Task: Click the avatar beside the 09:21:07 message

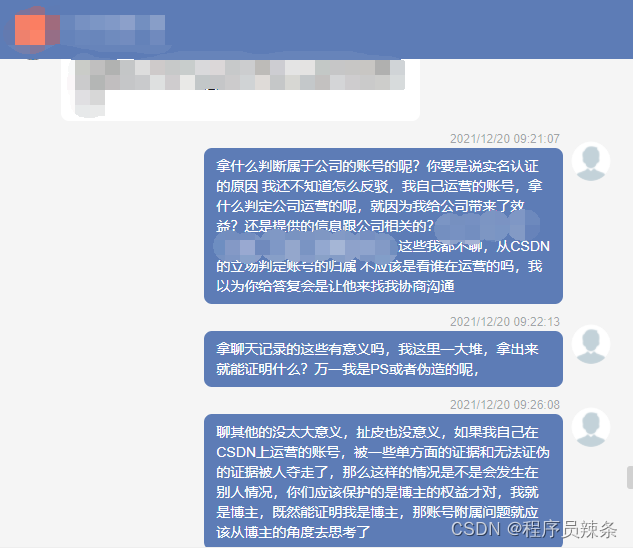Action: click(591, 162)
